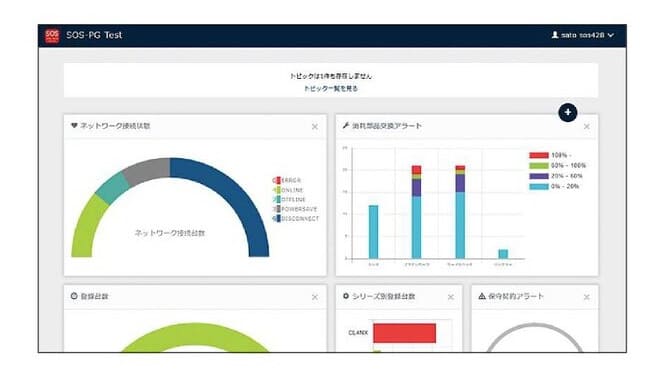Click the SOS-PG Test title

pos(94,35)
